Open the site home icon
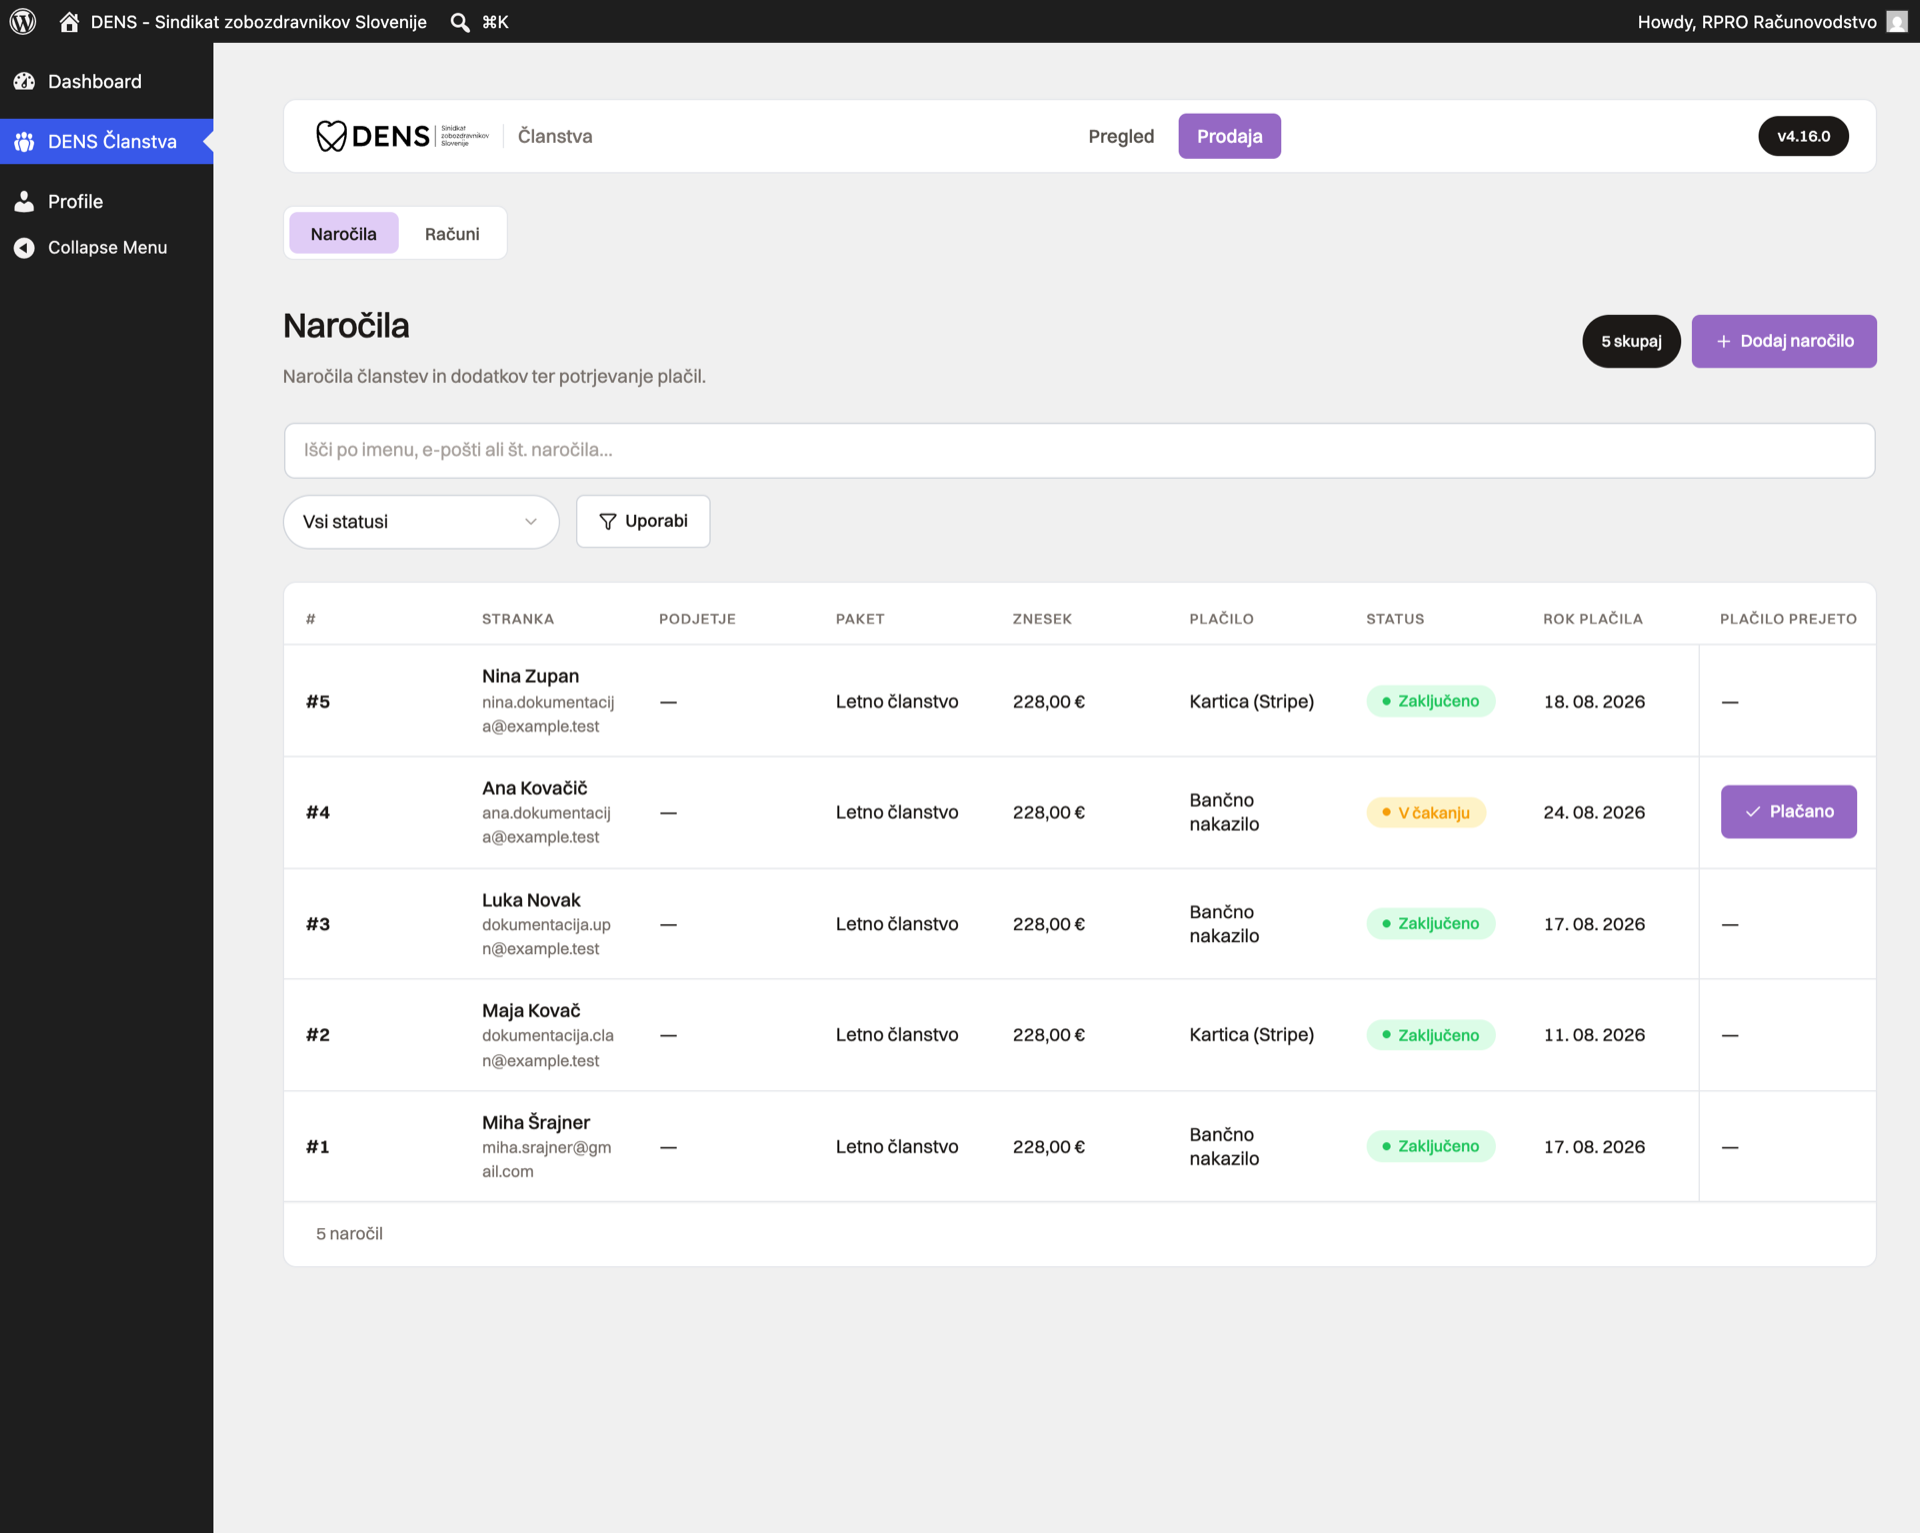The image size is (1920, 1533). 69,21
